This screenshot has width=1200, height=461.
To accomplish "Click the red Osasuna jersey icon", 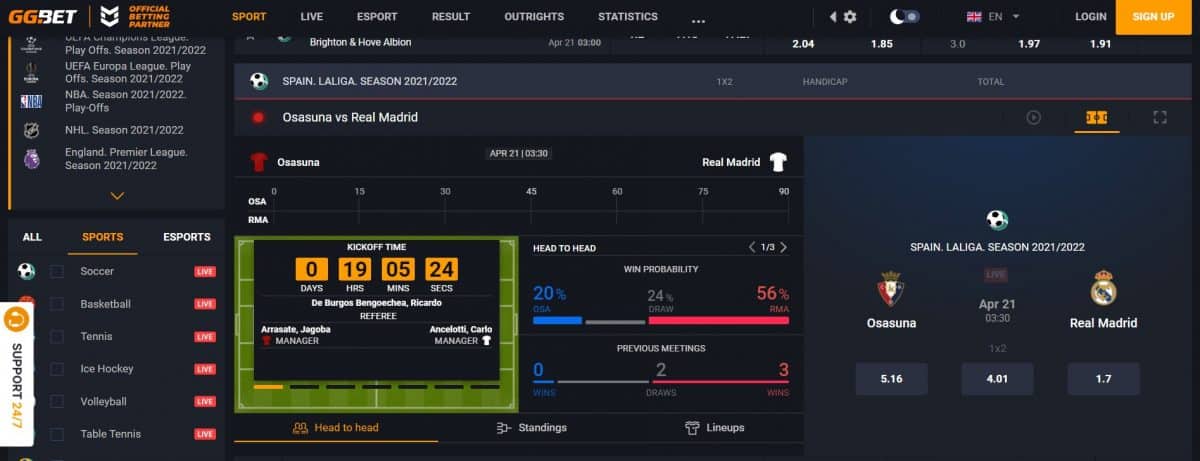I will pos(260,162).
